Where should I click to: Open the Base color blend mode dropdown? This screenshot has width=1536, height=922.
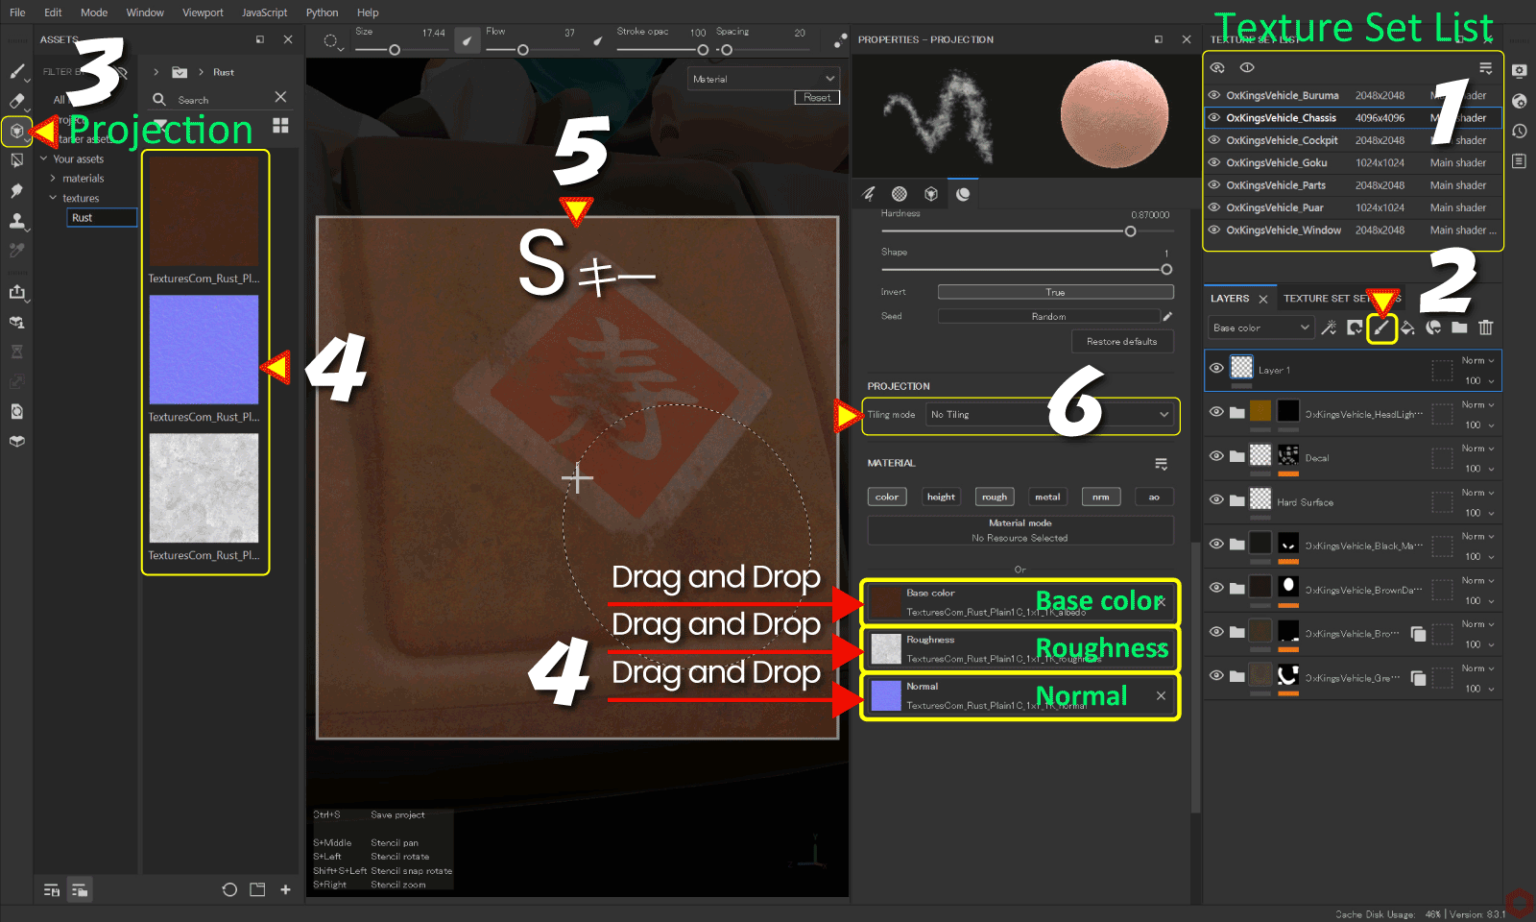pos(1260,327)
